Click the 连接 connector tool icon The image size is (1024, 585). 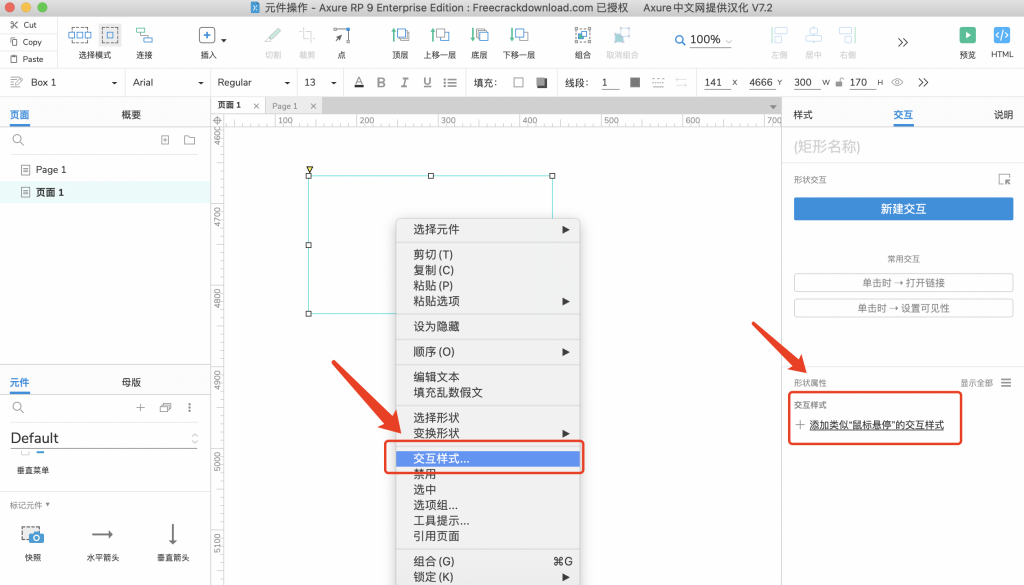[x=144, y=36]
